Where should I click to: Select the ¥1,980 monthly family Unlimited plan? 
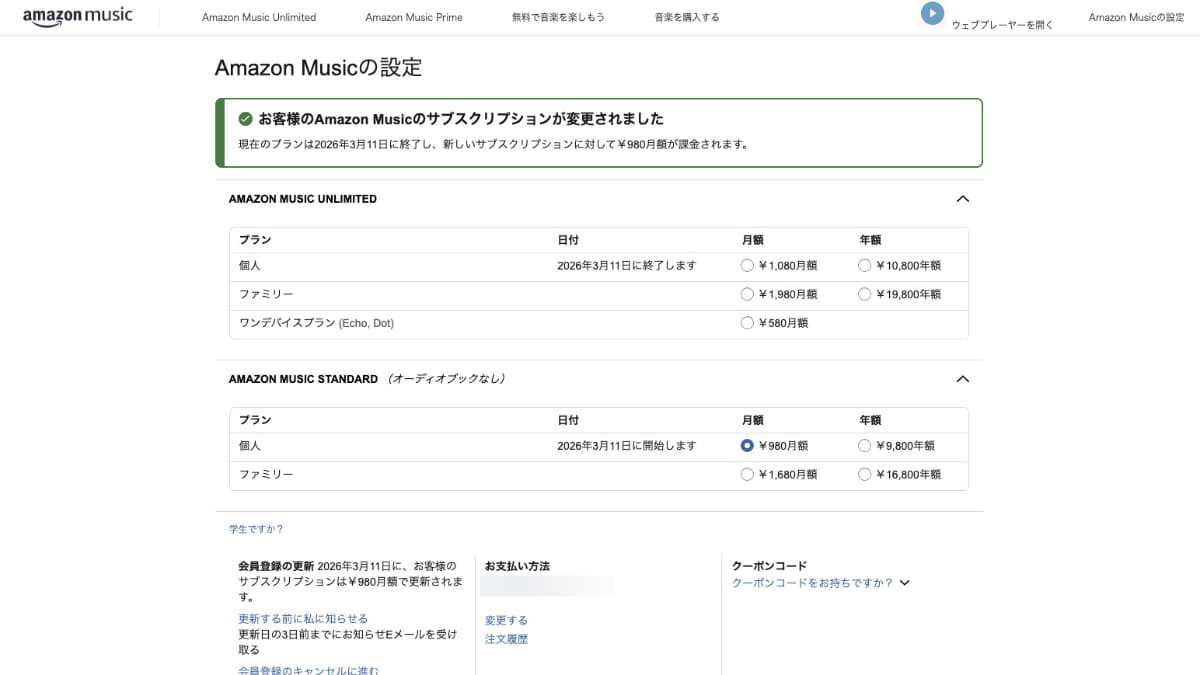pyautogui.click(x=748, y=294)
